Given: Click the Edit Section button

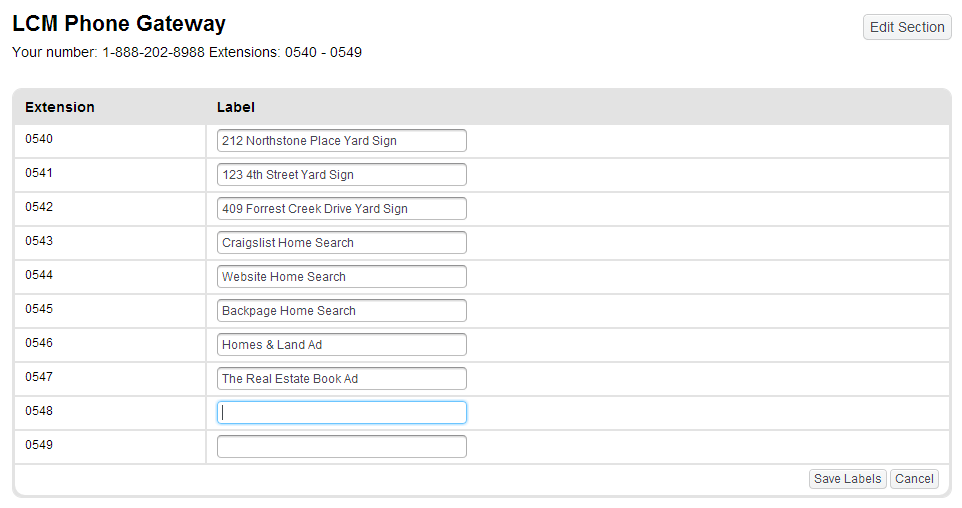Looking at the screenshot, I should tap(906, 27).
